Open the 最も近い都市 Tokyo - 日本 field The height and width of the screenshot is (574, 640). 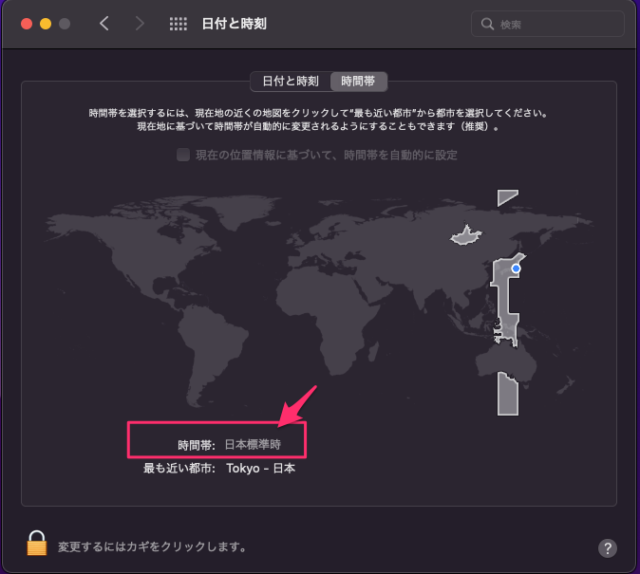coord(260,468)
